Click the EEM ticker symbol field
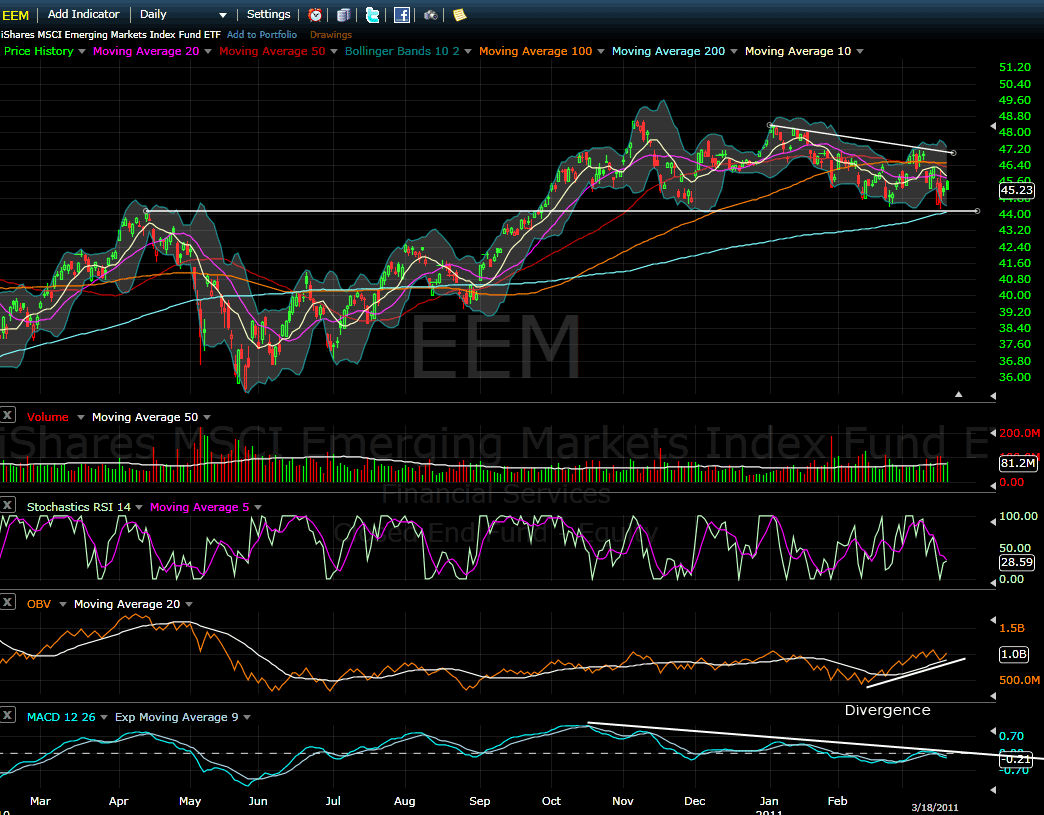Viewport: 1044px width, 815px height. pyautogui.click(x=16, y=15)
